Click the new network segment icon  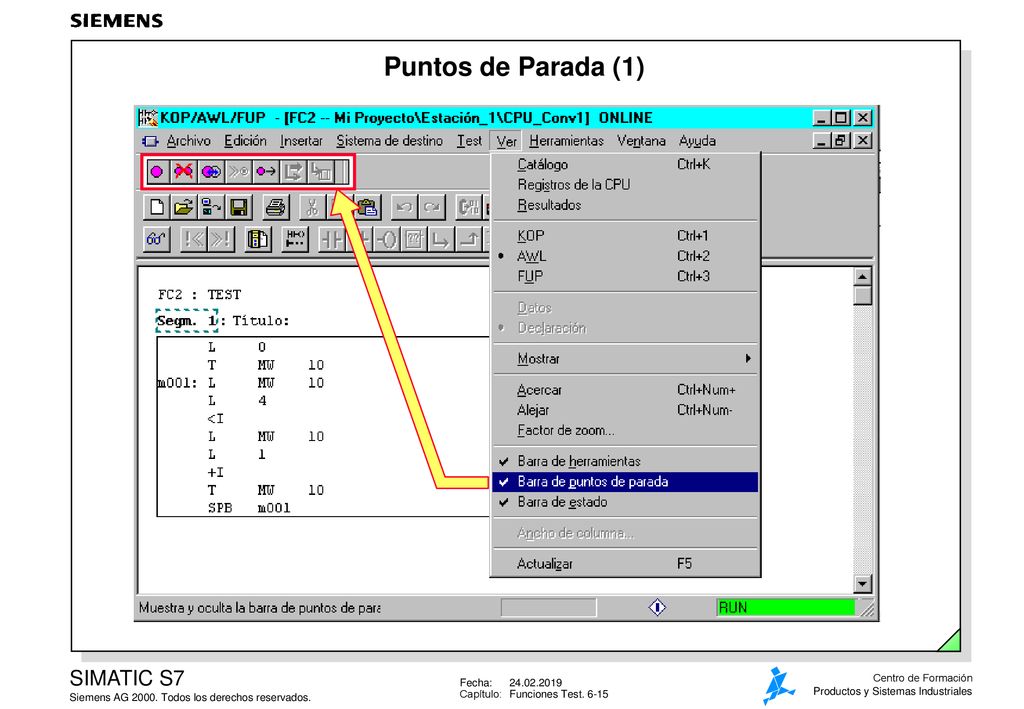pyautogui.click(x=295, y=240)
